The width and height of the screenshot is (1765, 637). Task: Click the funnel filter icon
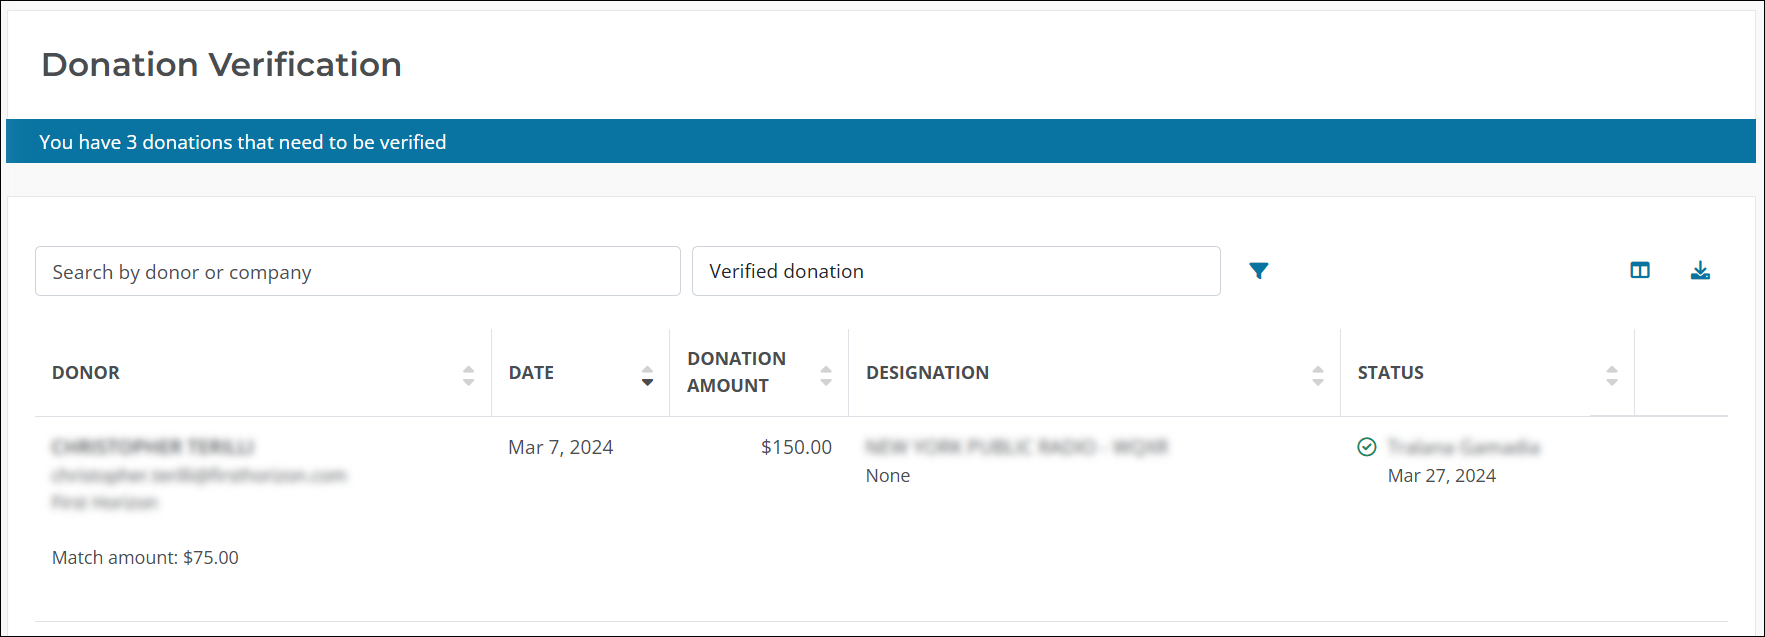(x=1258, y=271)
